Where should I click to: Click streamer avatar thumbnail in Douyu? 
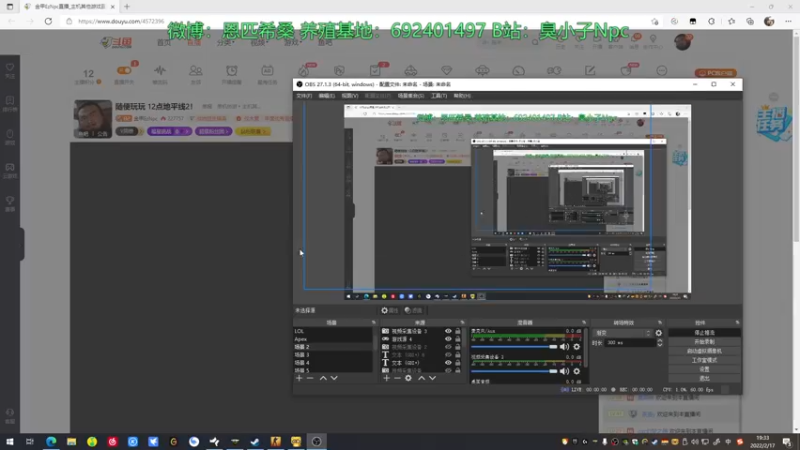point(93,119)
